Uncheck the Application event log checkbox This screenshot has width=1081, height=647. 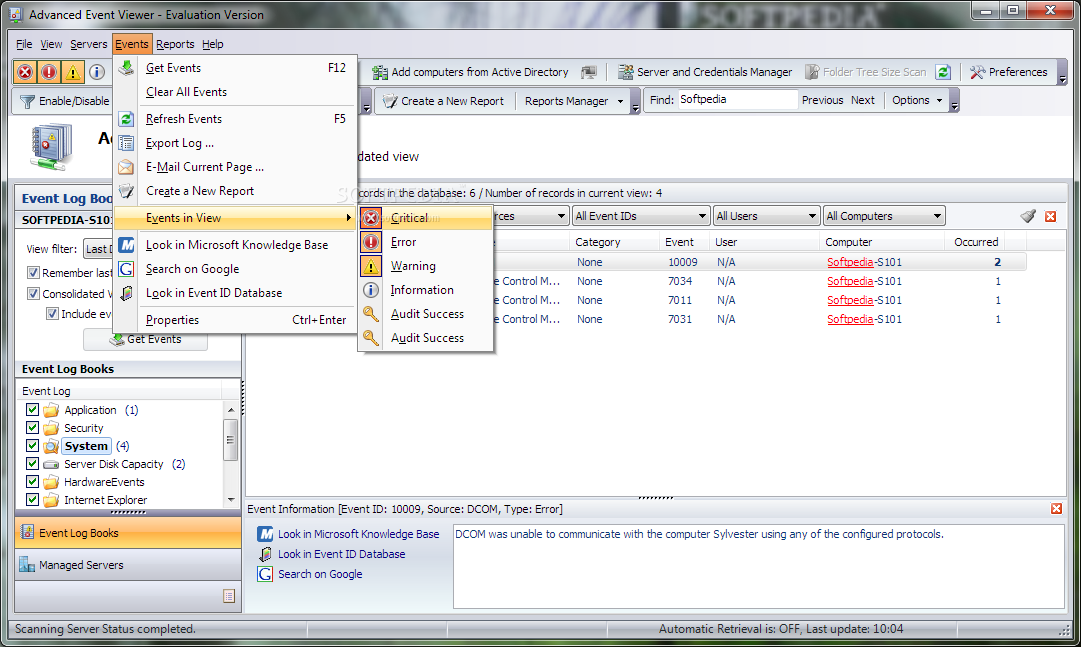[x=32, y=409]
